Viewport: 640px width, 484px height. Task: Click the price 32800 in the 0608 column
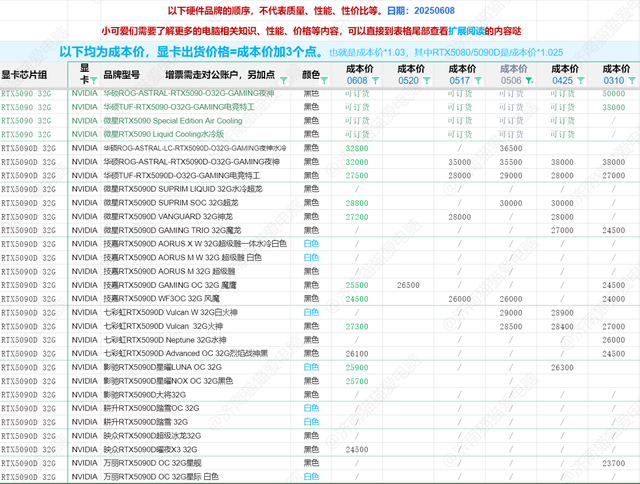tap(357, 148)
